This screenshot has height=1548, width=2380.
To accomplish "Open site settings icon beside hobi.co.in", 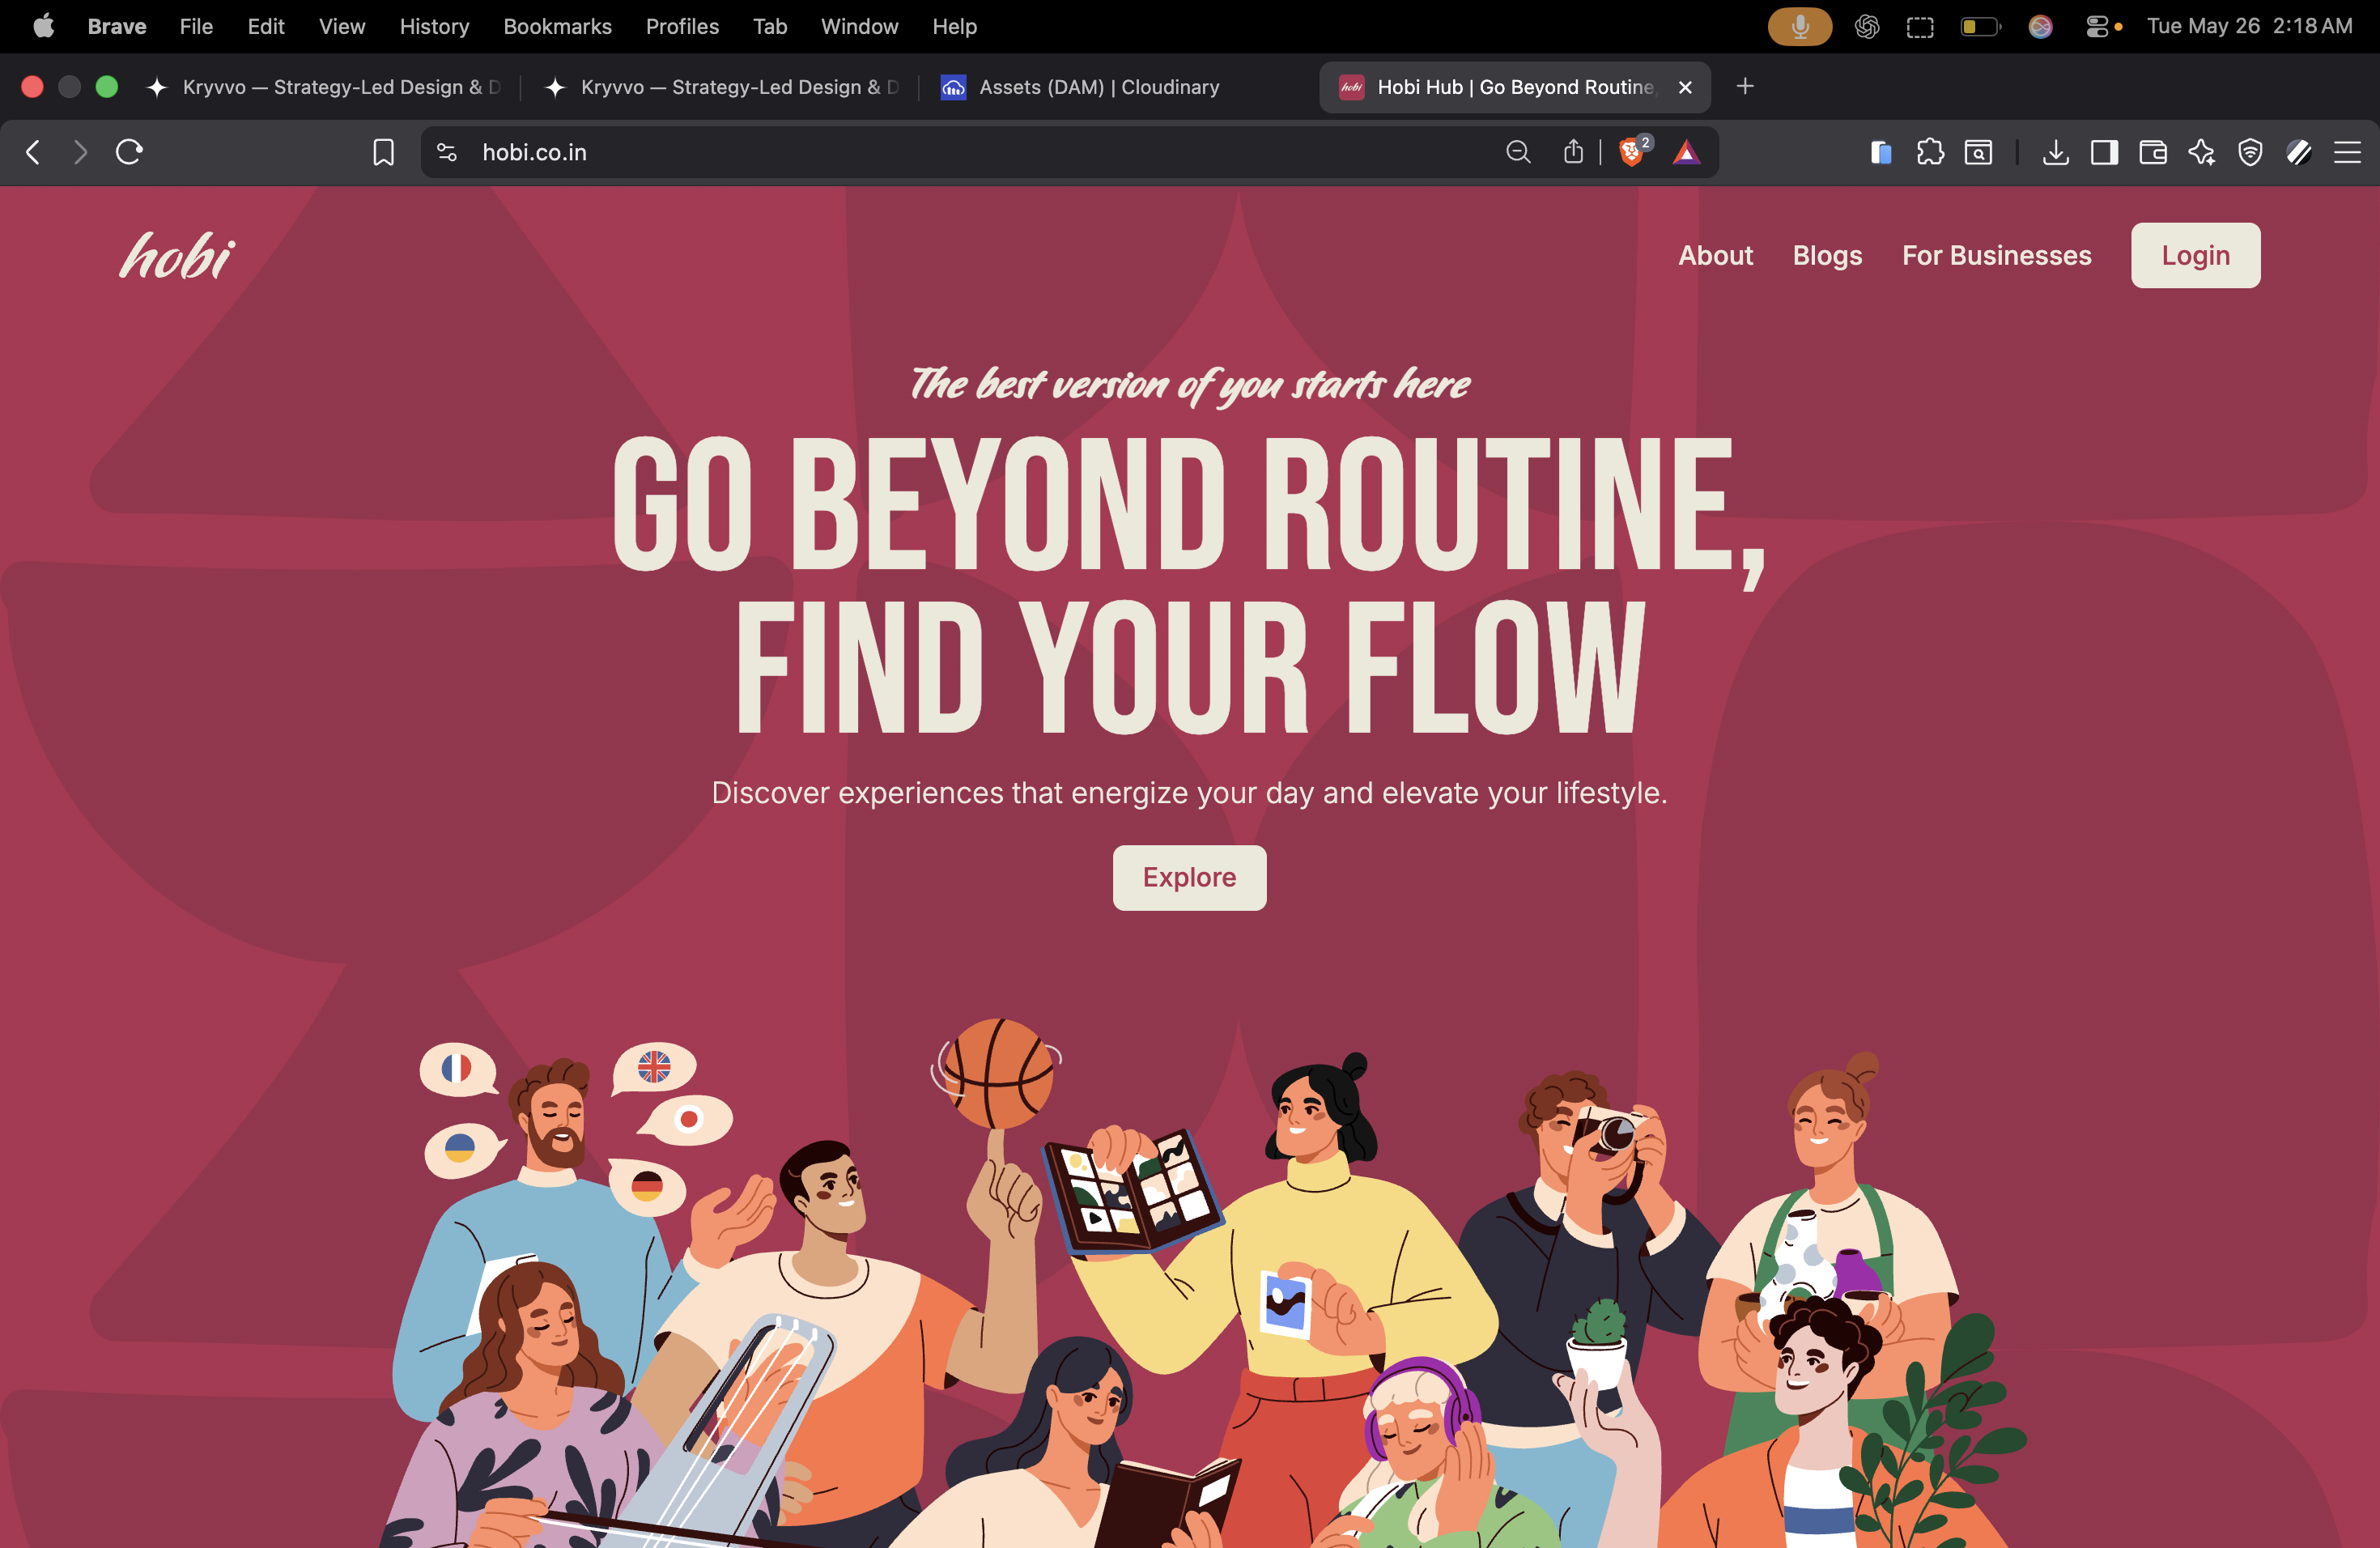I will 447,152.
